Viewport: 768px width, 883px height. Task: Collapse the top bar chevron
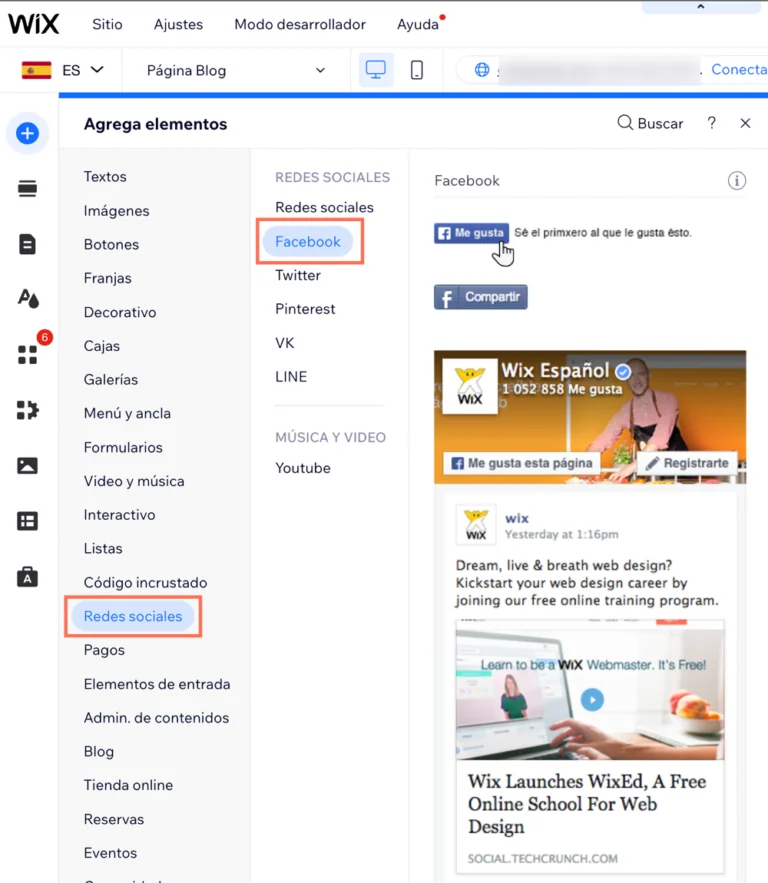coord(700,7)
